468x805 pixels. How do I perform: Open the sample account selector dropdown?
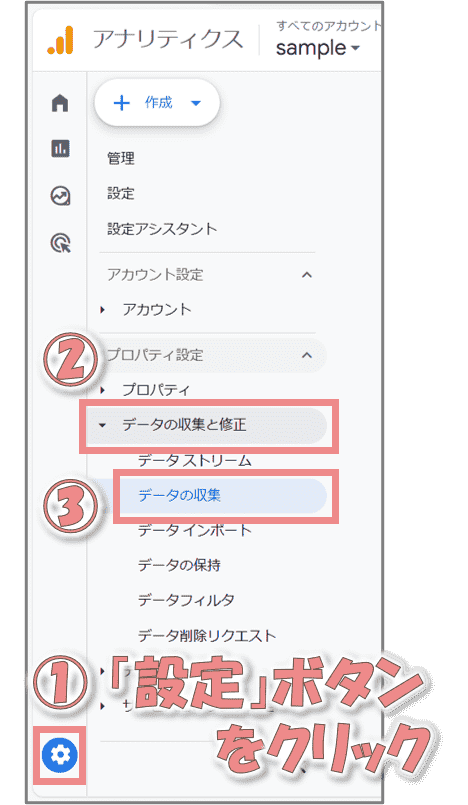(318, 48)
